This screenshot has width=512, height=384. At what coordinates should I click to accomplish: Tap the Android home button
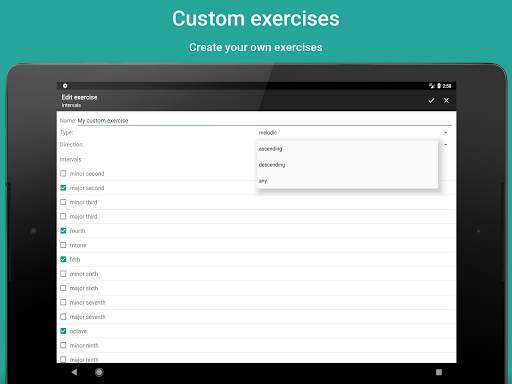click(99, 372)
